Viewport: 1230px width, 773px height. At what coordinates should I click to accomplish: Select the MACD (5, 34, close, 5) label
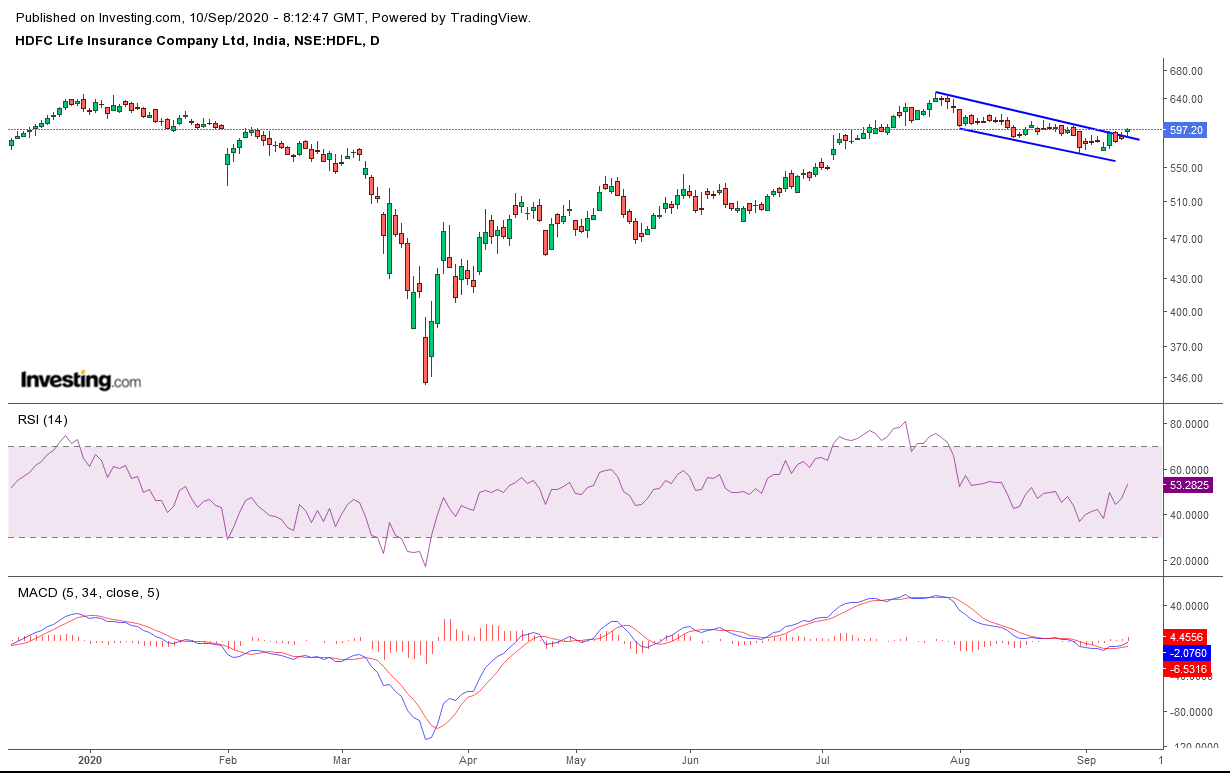(x=89, y=593)
